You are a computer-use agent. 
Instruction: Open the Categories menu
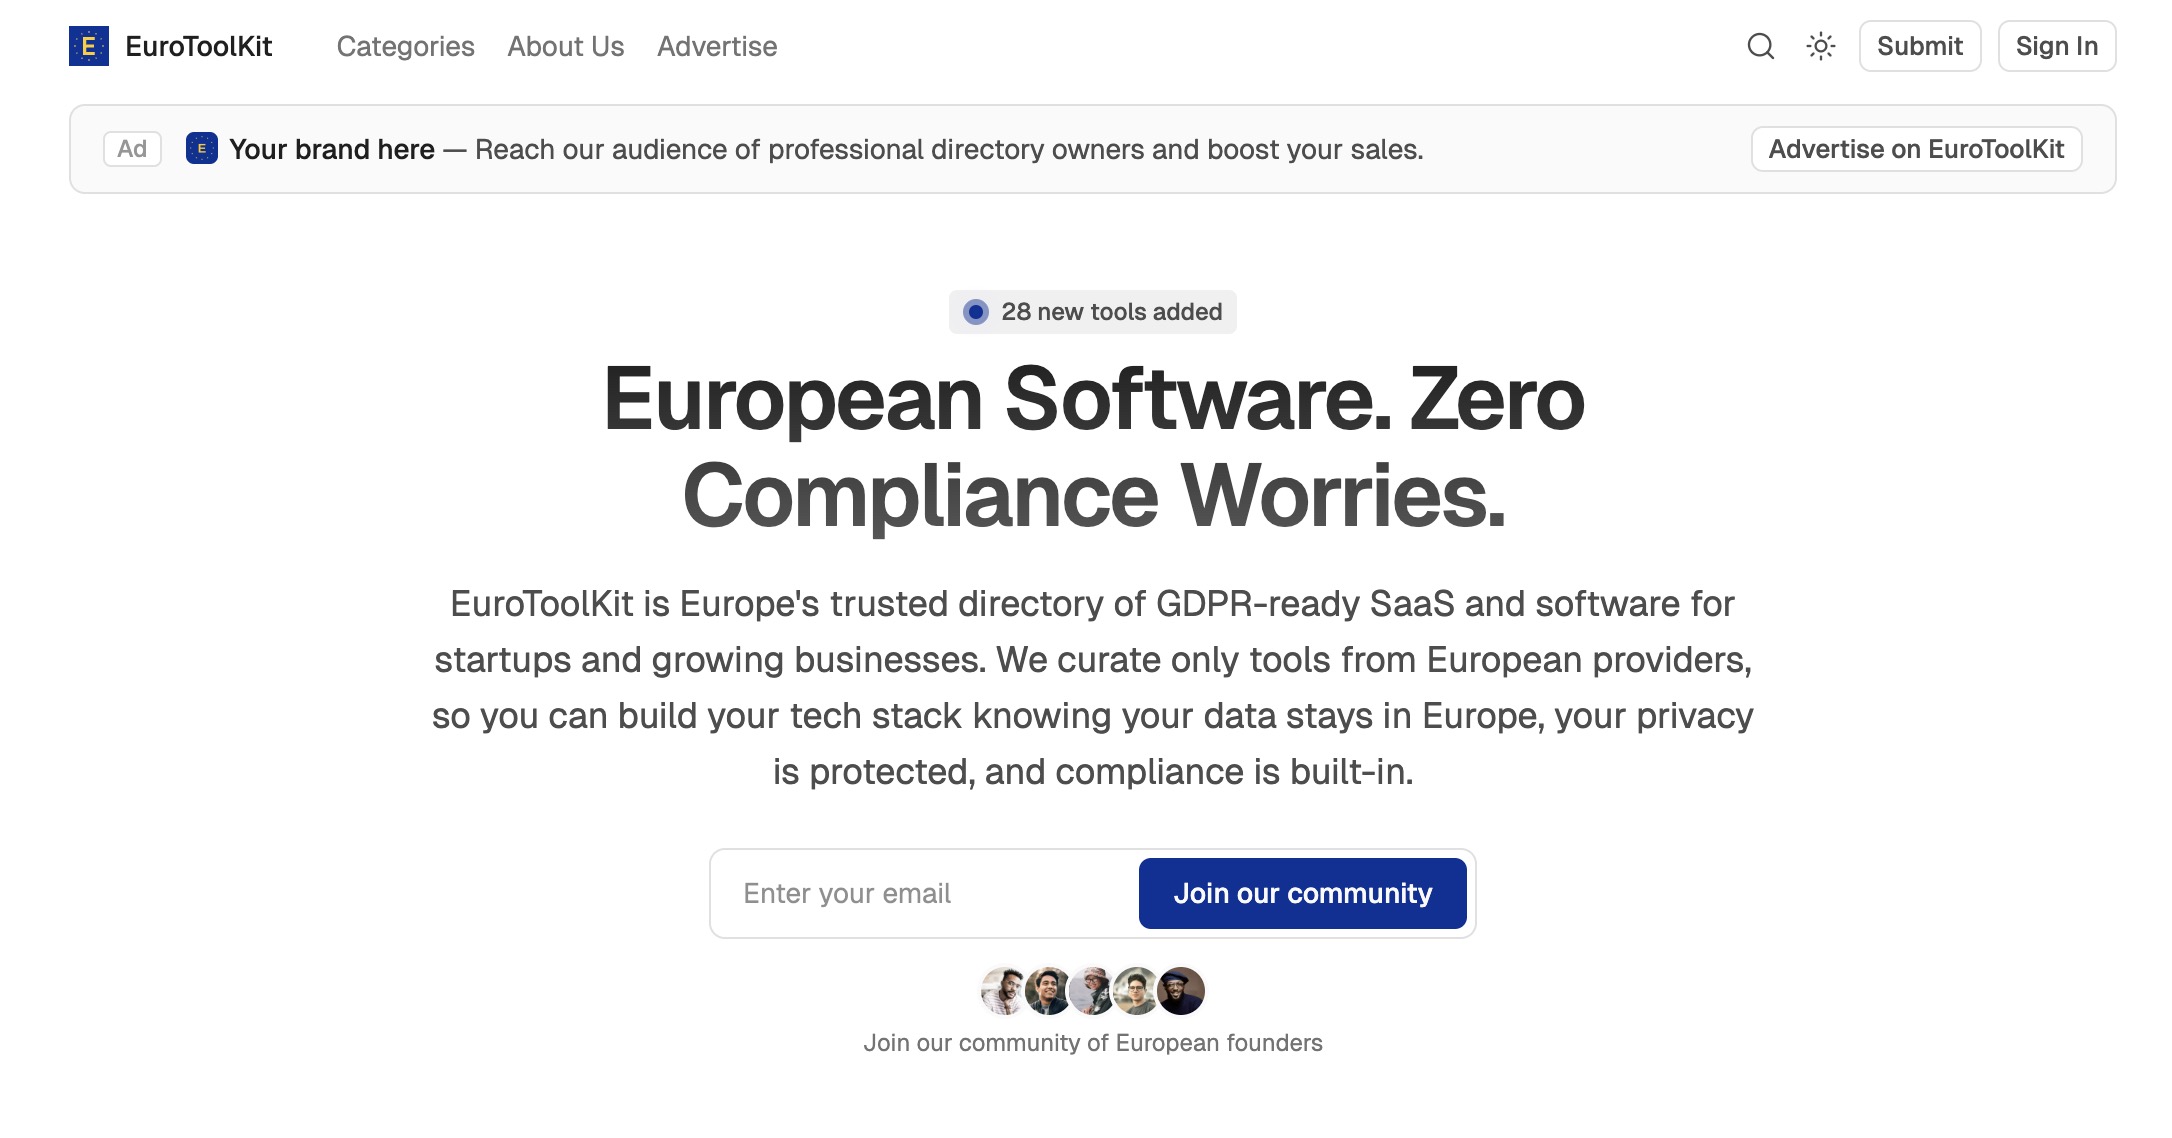pyautogui.click(x=405, y=46)
